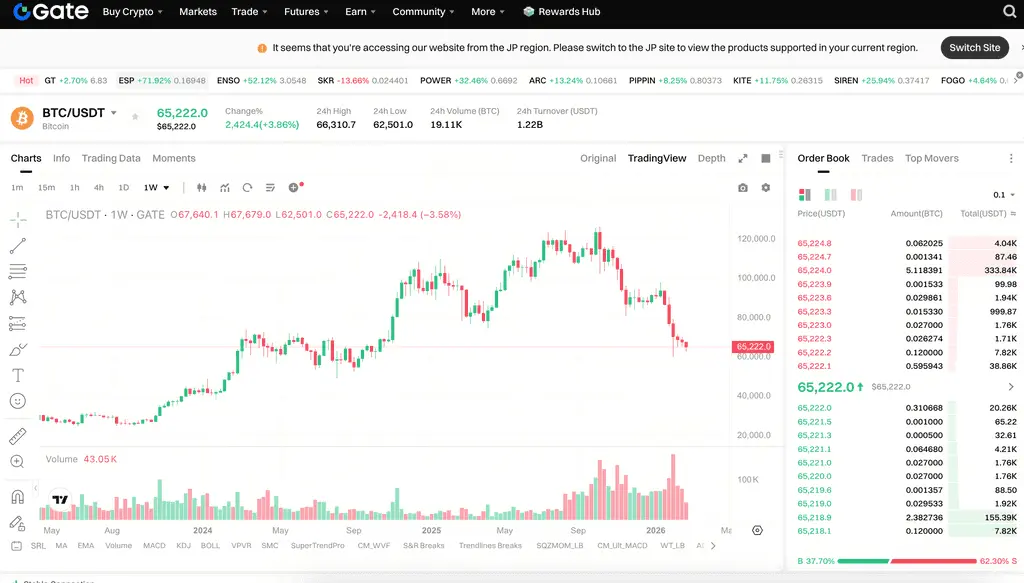1024x583 pixels.
Task: Open the BTC/USDT pair selector dropdown
Action: [114, 113]
